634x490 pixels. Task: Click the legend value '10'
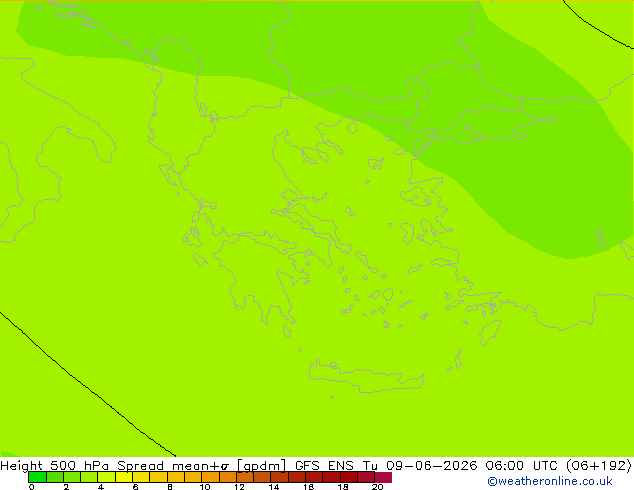point(205,487)
